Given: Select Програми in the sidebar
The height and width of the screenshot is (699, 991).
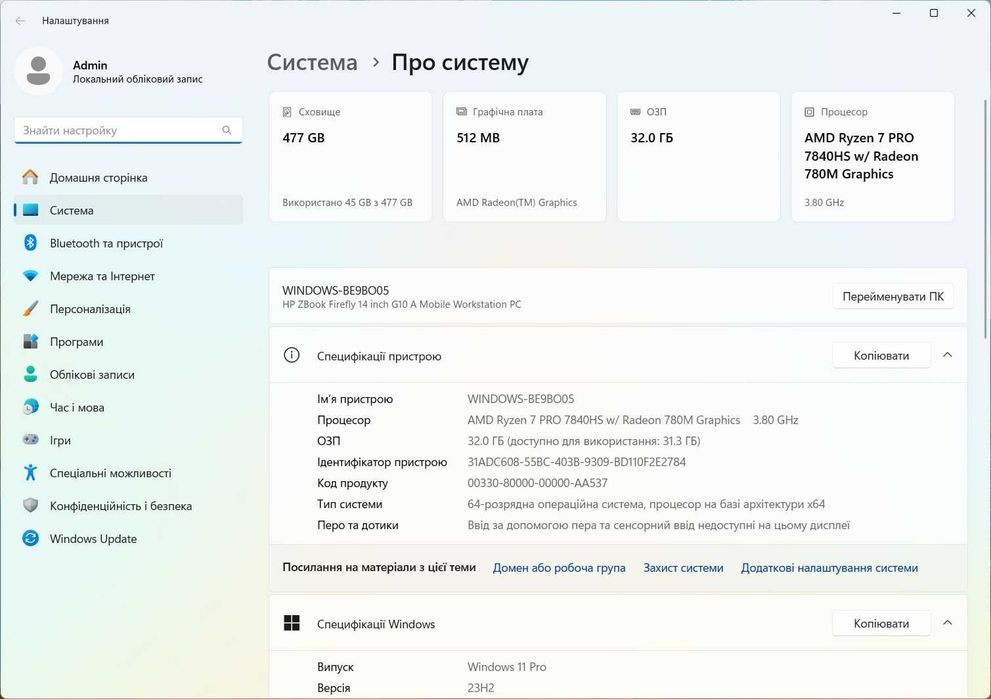Looking at the screenshot, I should pyautogui.click(x=128, y=342).
